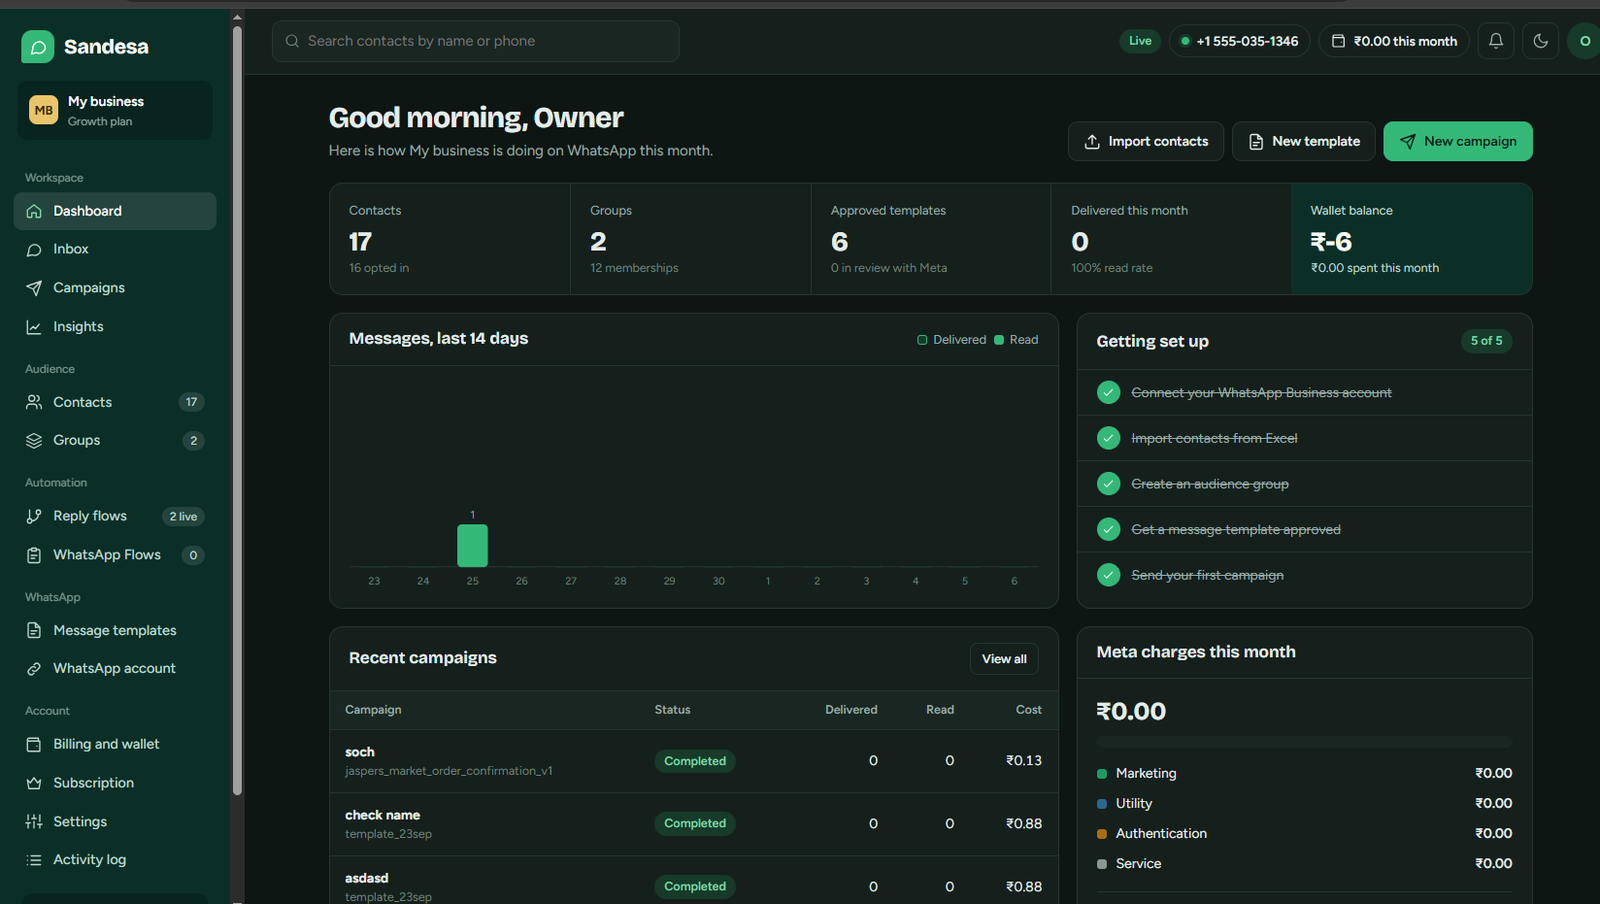The width and height of the screenshot is (1600, 904).
Task: Click Completed status for check name campaign
Action: 695,824
